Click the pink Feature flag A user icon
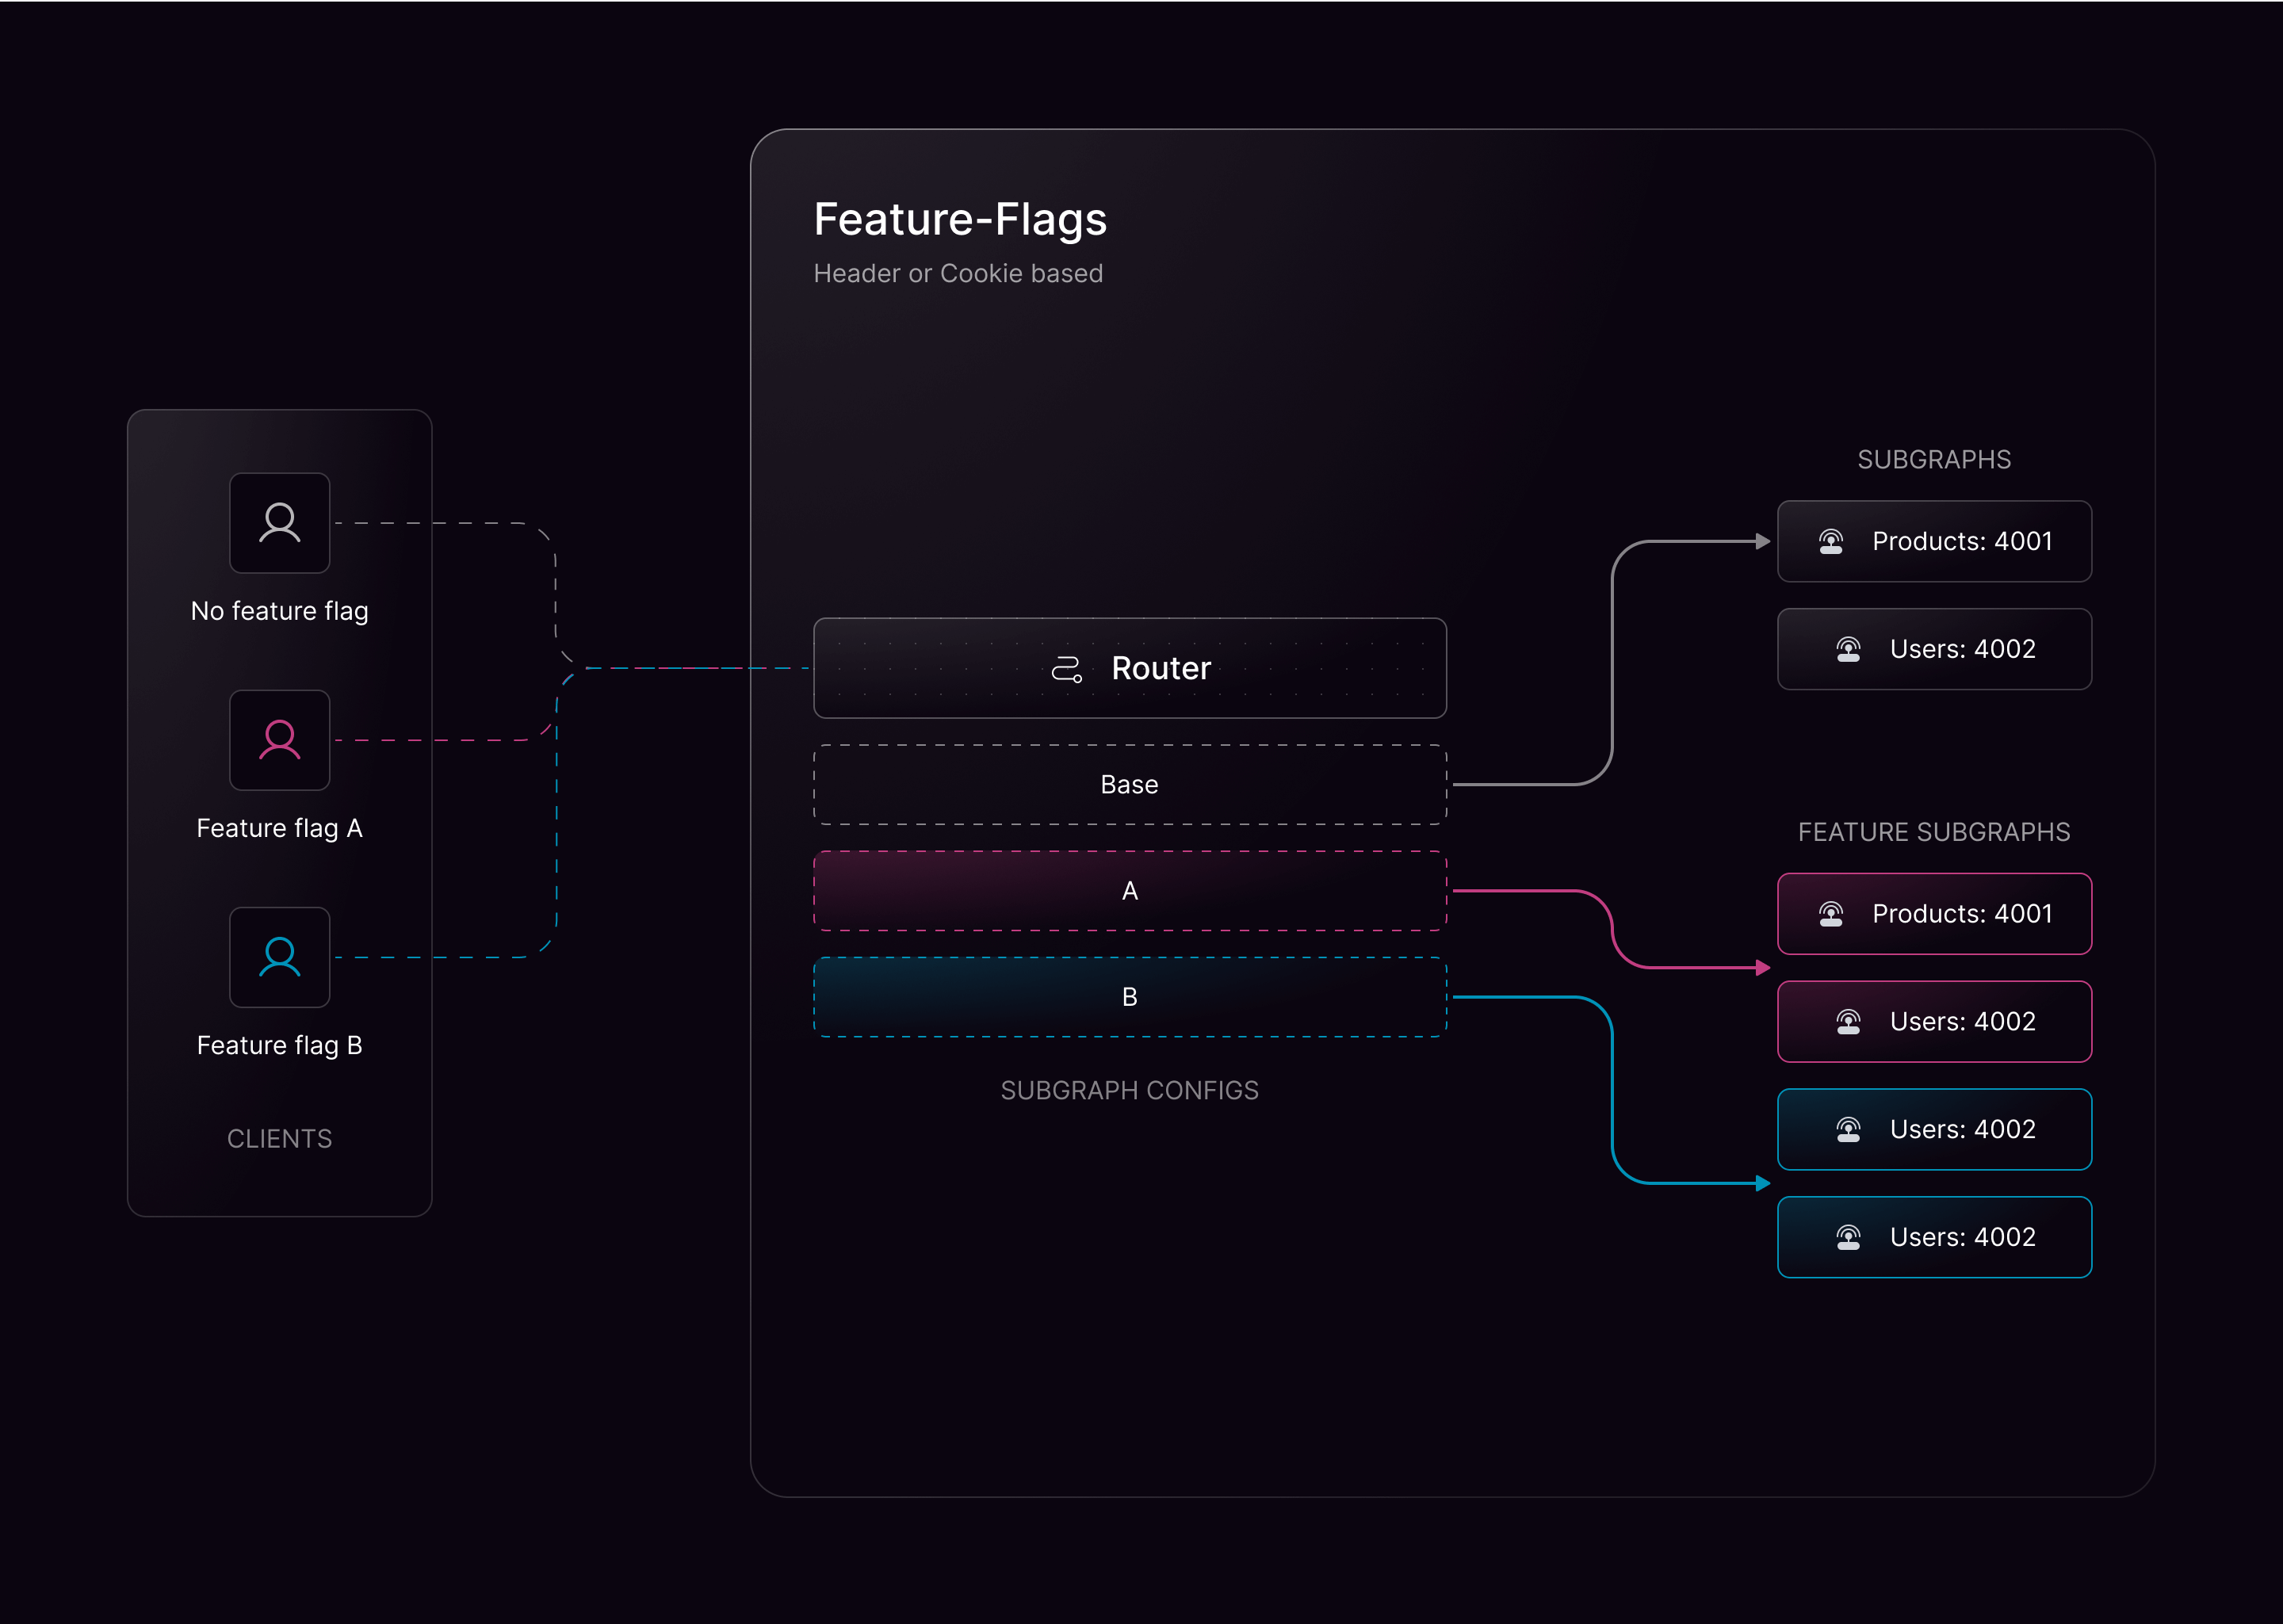The width and height of the screenshot is (2283, 1624). coord(279,740)
